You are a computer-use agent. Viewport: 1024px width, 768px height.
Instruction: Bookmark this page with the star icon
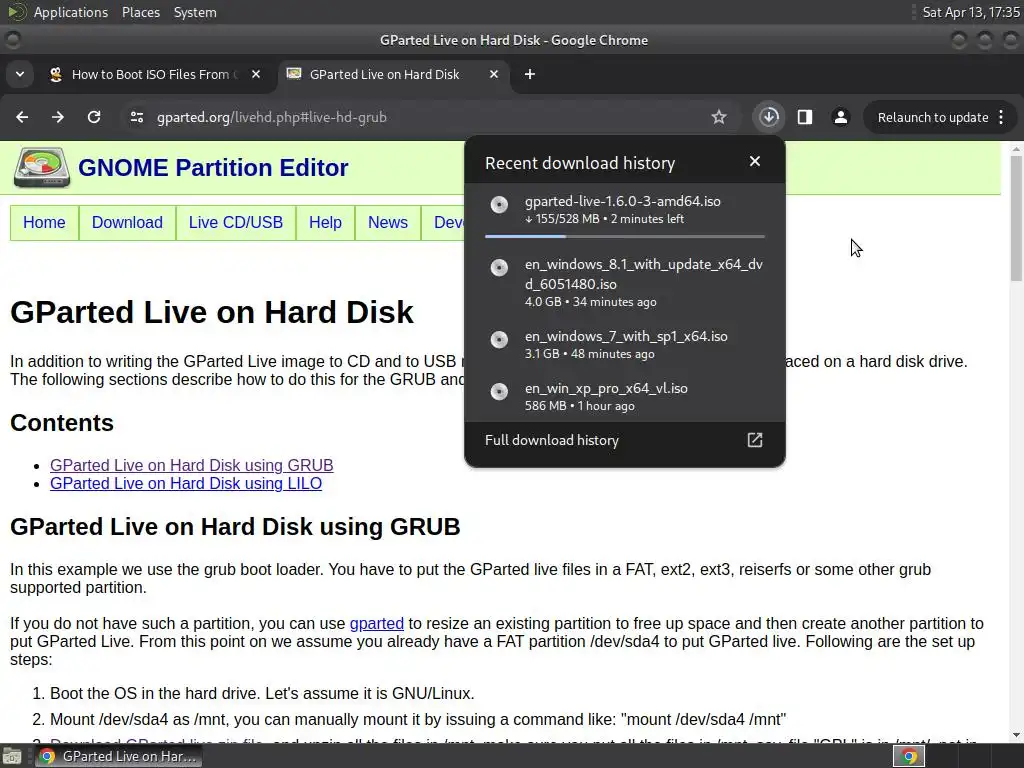719,117
